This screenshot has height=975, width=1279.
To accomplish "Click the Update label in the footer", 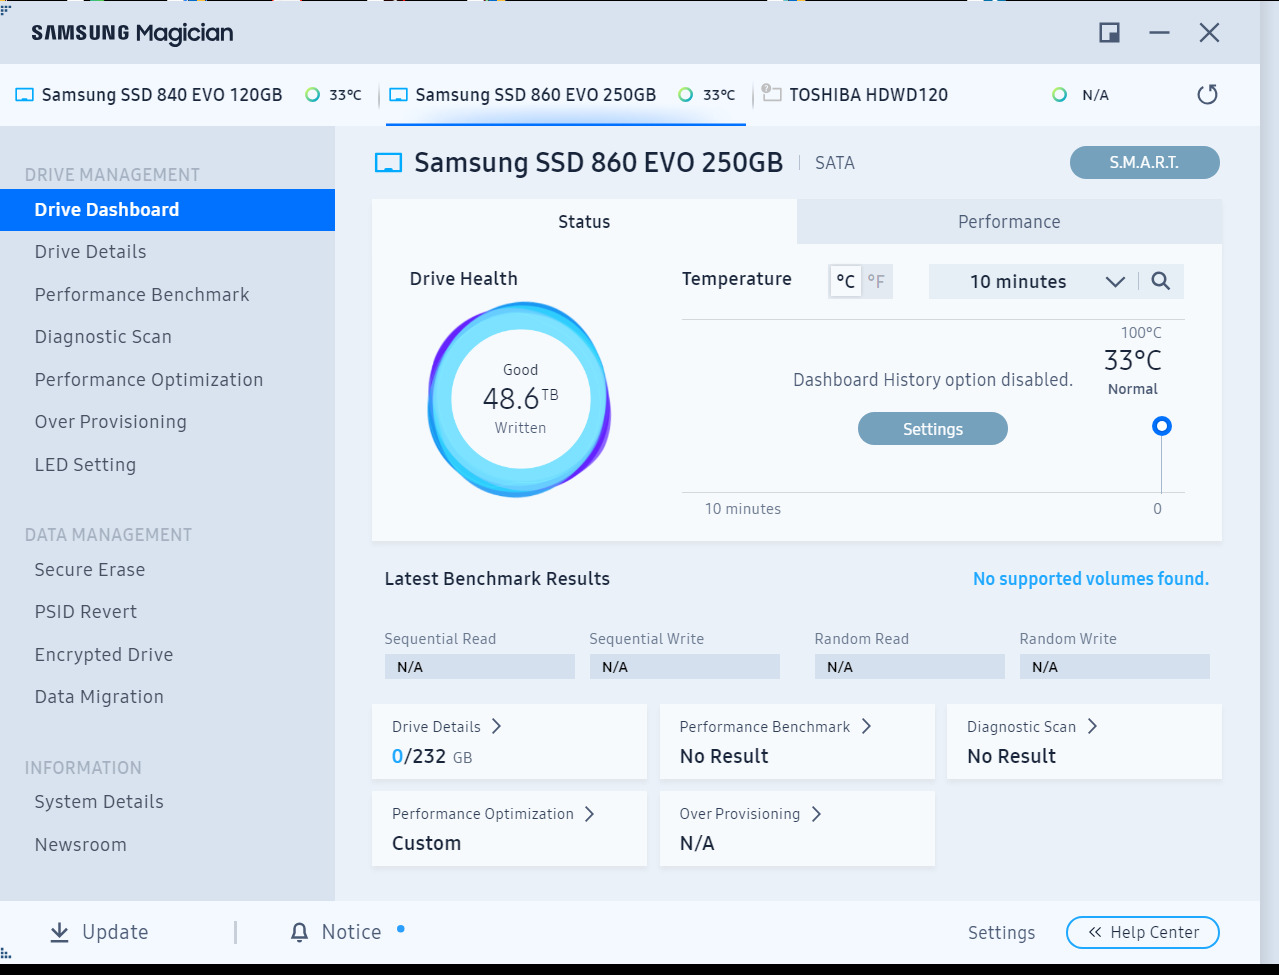I will [x=115, y=932].
